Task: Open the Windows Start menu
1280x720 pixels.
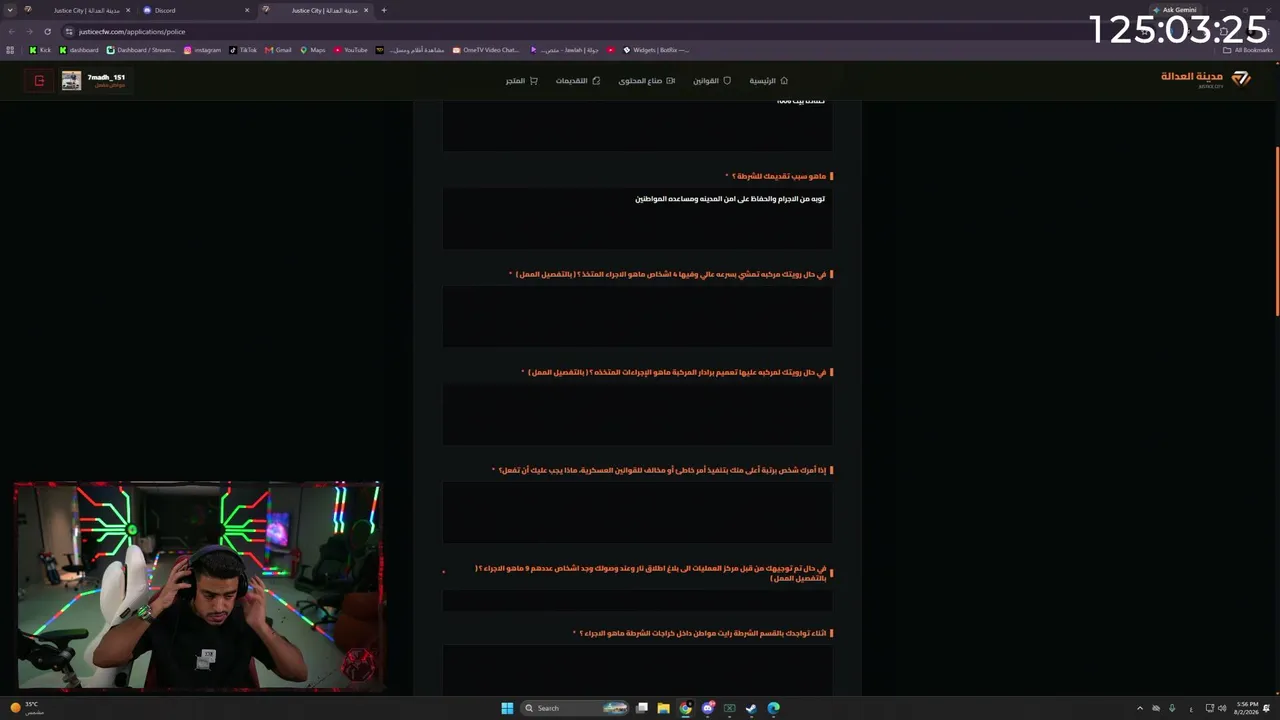Action: (507, 708)
